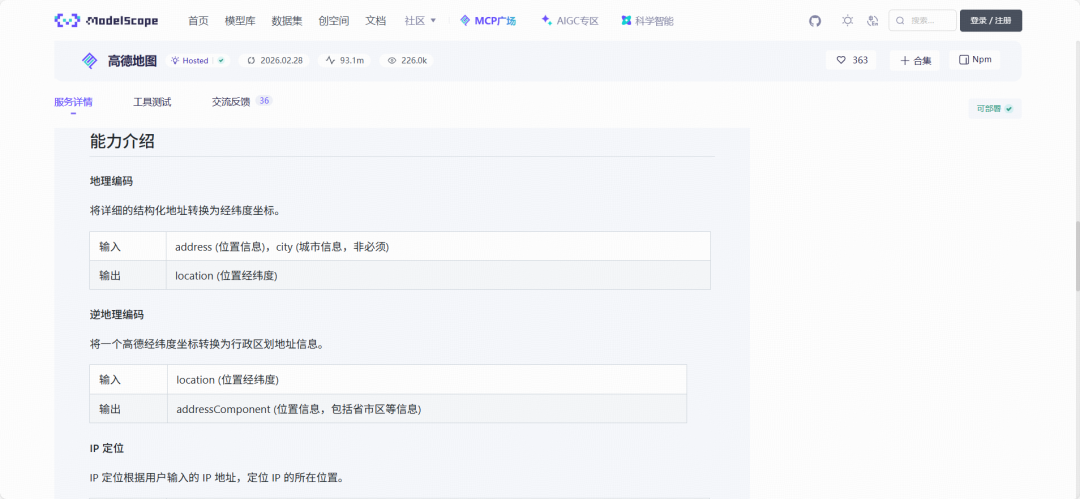Click the 可部署 status badge
The height and width of the screenshot is (499, 1080).
tap(995, 109)
